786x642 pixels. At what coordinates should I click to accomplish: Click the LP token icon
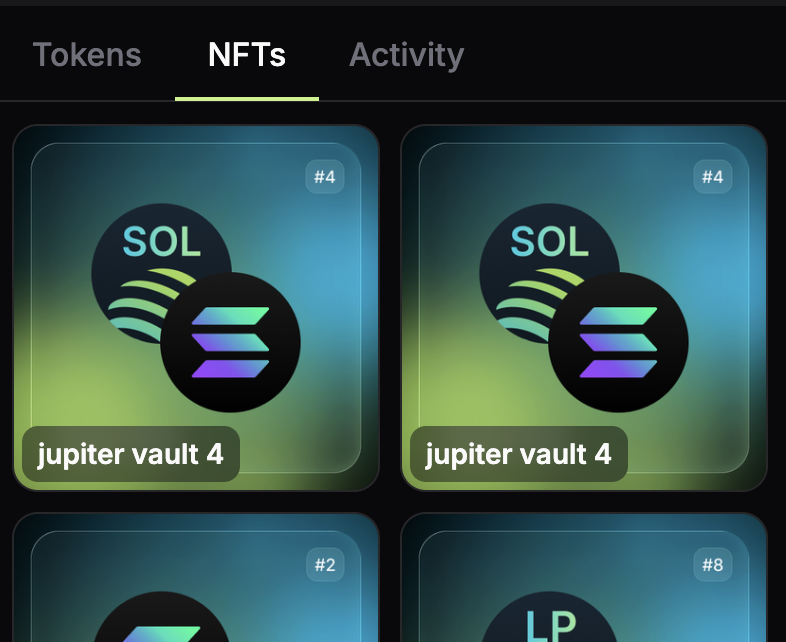pyautogui.click(x=550, y=622)
